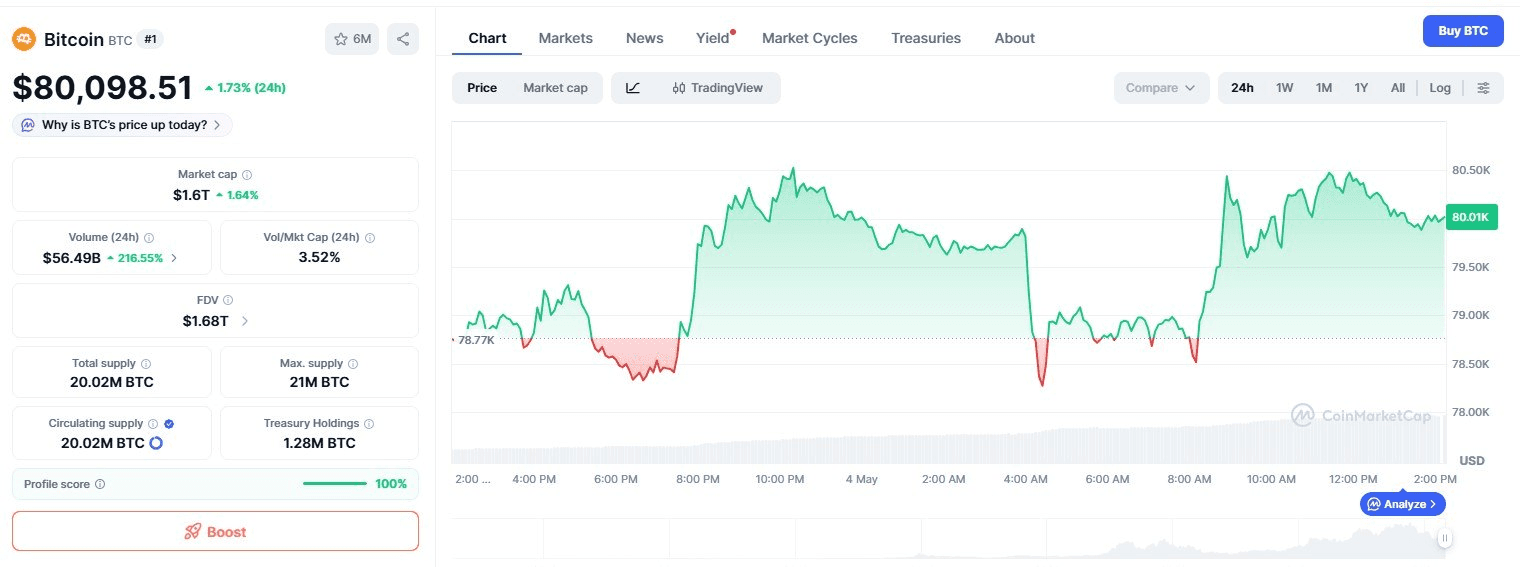Select the 1W time range
1520x567 pixels.
pyautogui.click(x=1285, y=88)
